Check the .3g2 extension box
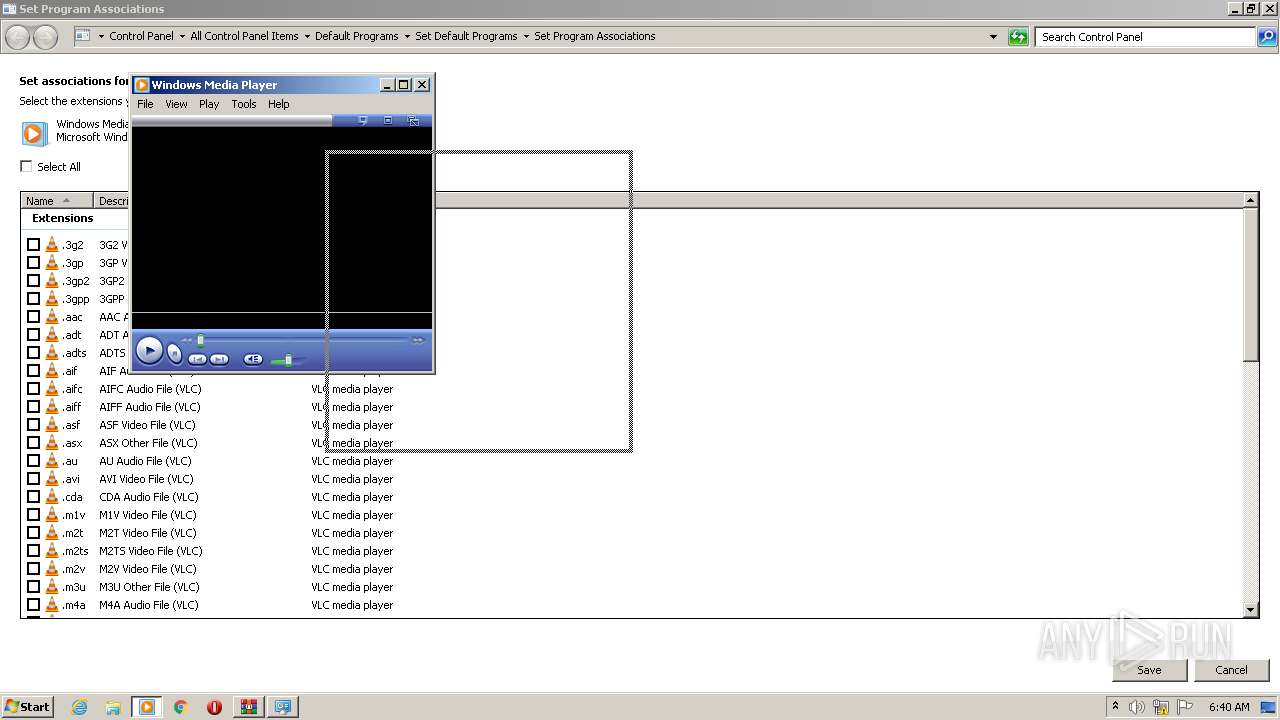The image size is (1280, 720). [x=34, y=245]
